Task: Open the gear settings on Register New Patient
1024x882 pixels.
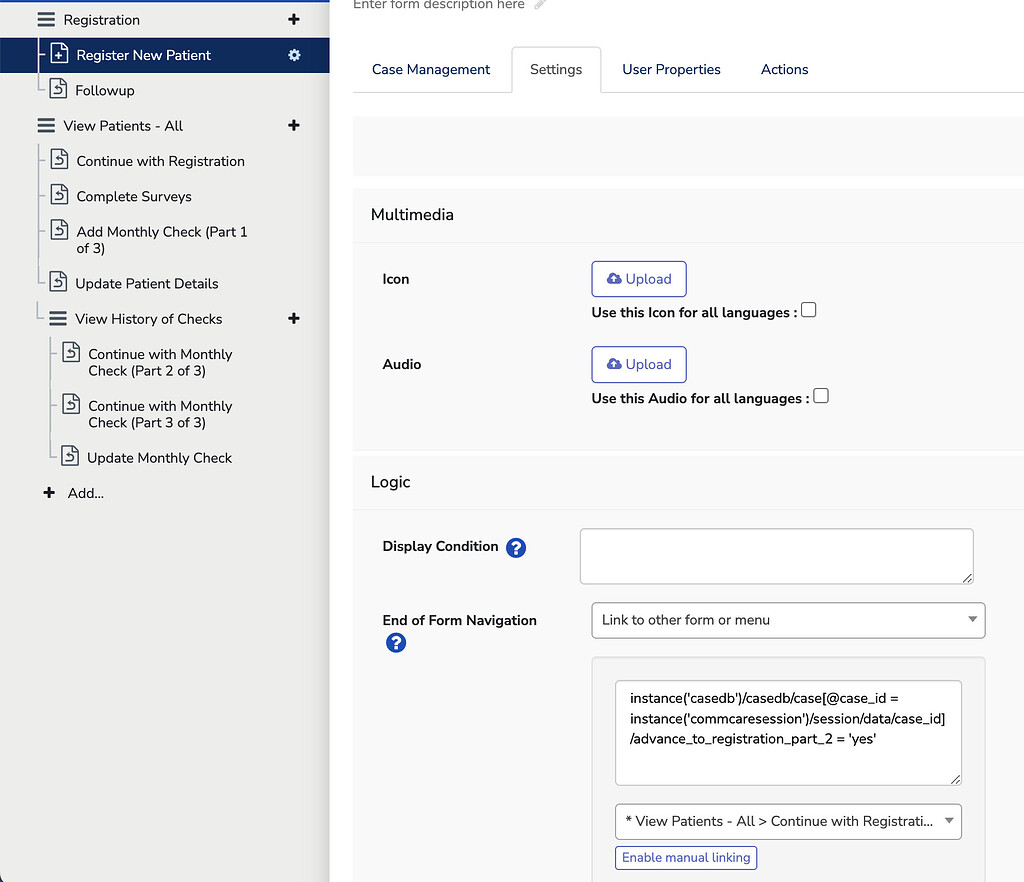Action: point(293,55)
